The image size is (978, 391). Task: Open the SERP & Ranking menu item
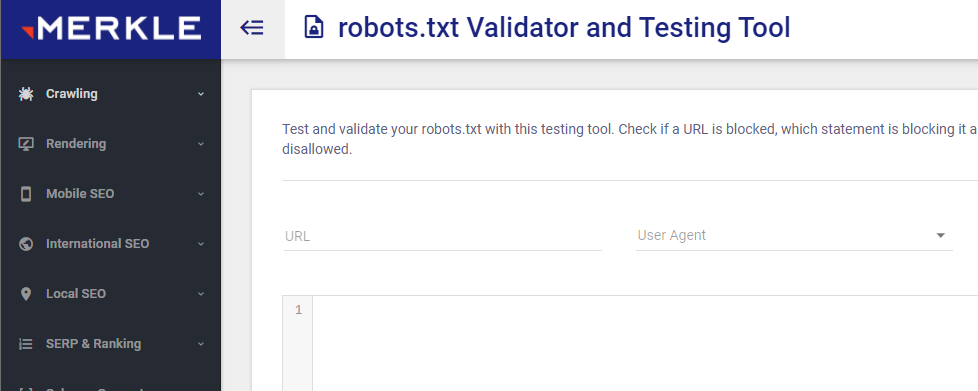(111, 344)
